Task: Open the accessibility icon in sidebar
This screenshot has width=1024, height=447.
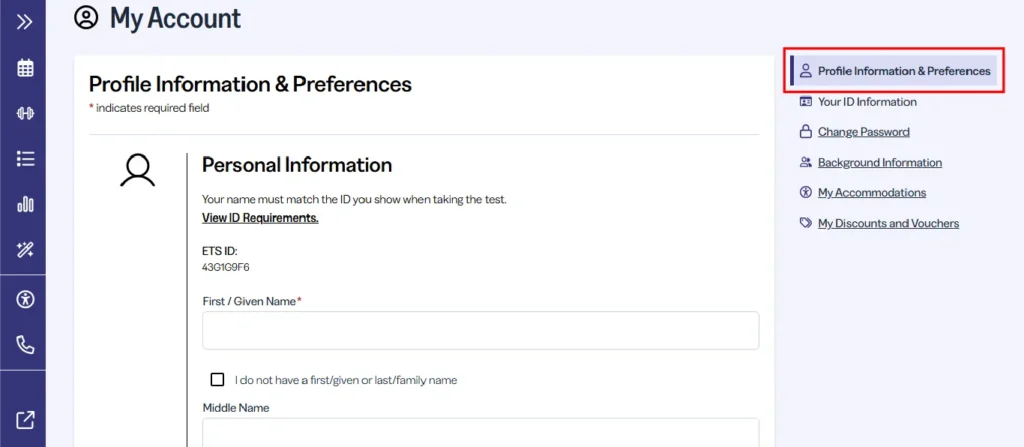Action: (x=25, y=299)
